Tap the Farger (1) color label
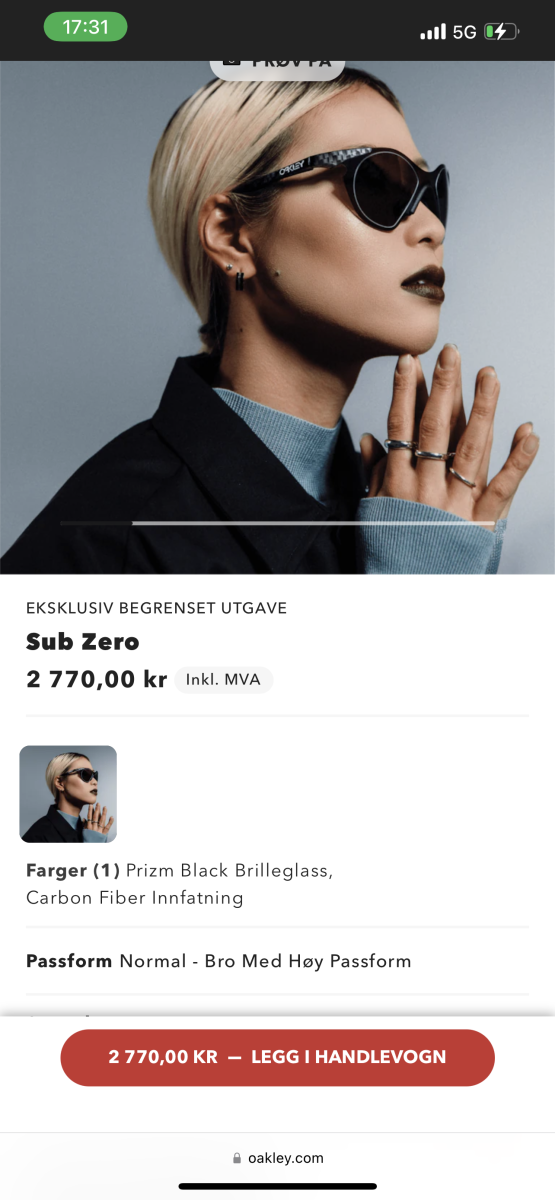Image resolution: width=555 pixels, height=1200 pixels. (73, 870)
